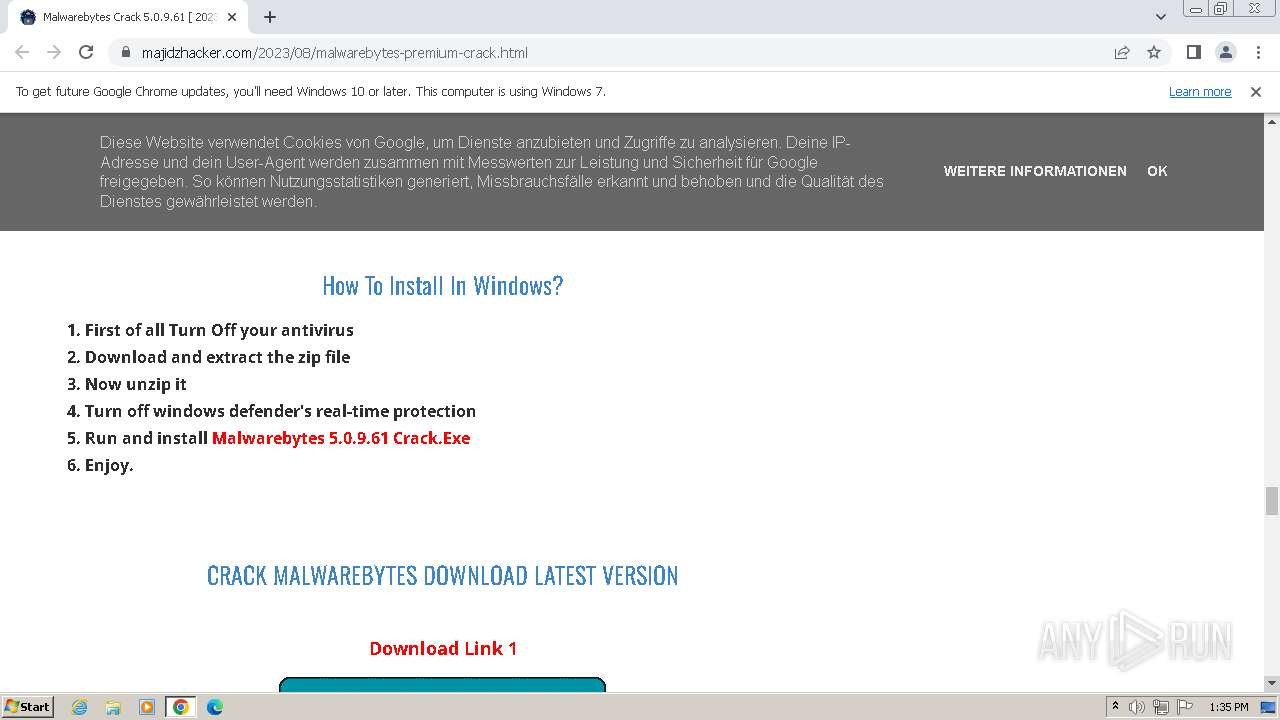
Task: Open Chrome profile avatar menu
Action: 1225,52
